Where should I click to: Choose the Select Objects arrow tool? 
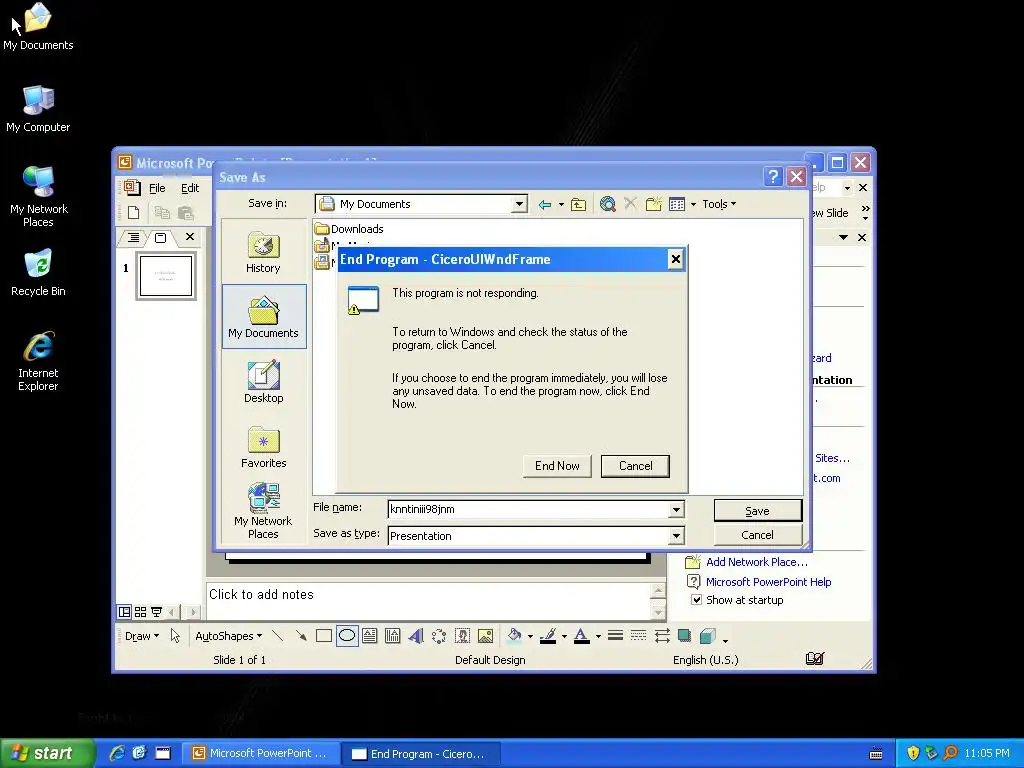click(175, 635)
